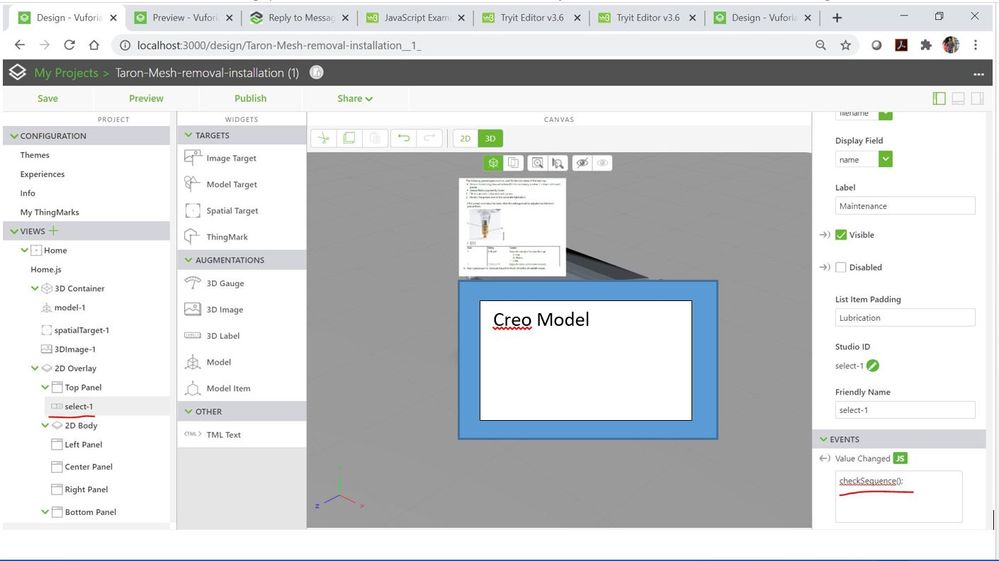Click the List Item Padding input field
999x561 pixels.
coord(905,318)
